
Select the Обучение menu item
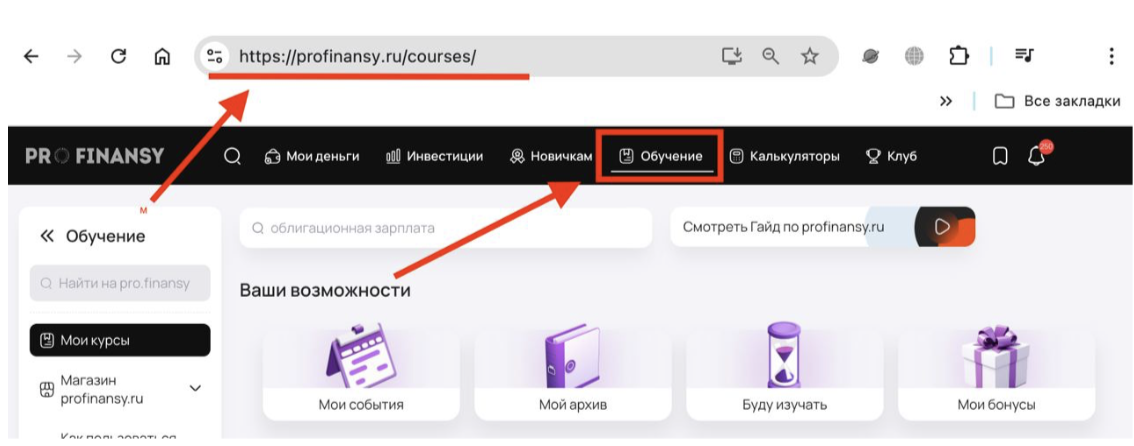tap(661, 156)
